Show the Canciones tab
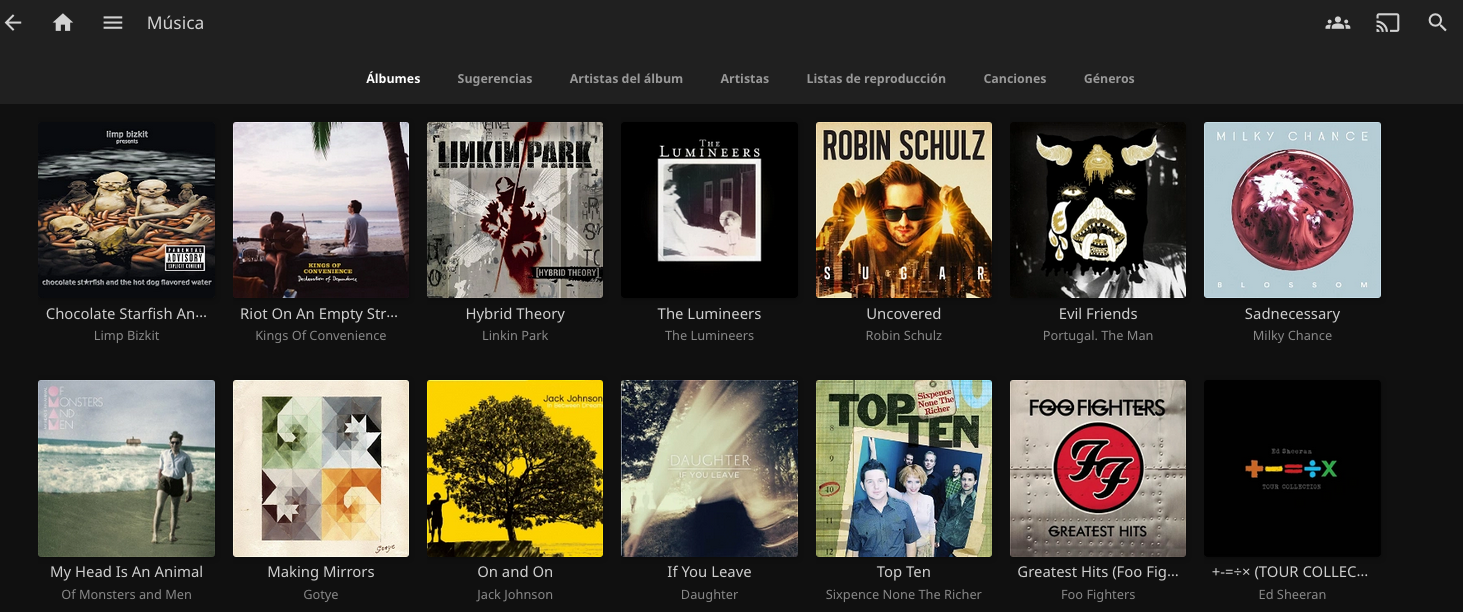 [x=1015, y=78]
